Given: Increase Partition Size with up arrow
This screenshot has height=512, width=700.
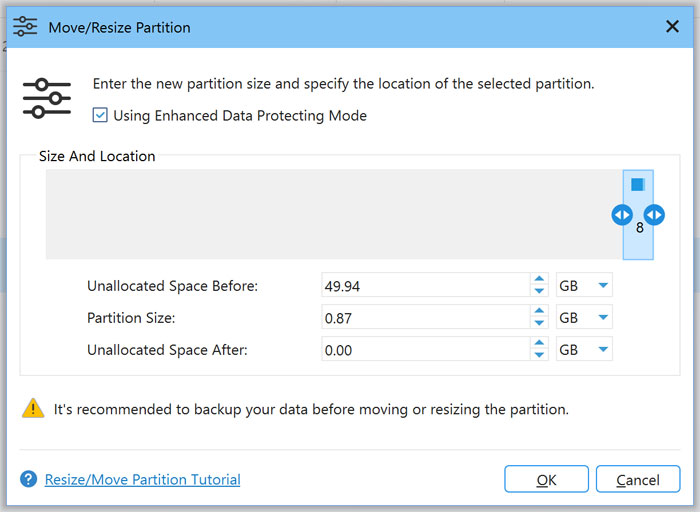Looking at the screenshot, I should 539,311.
